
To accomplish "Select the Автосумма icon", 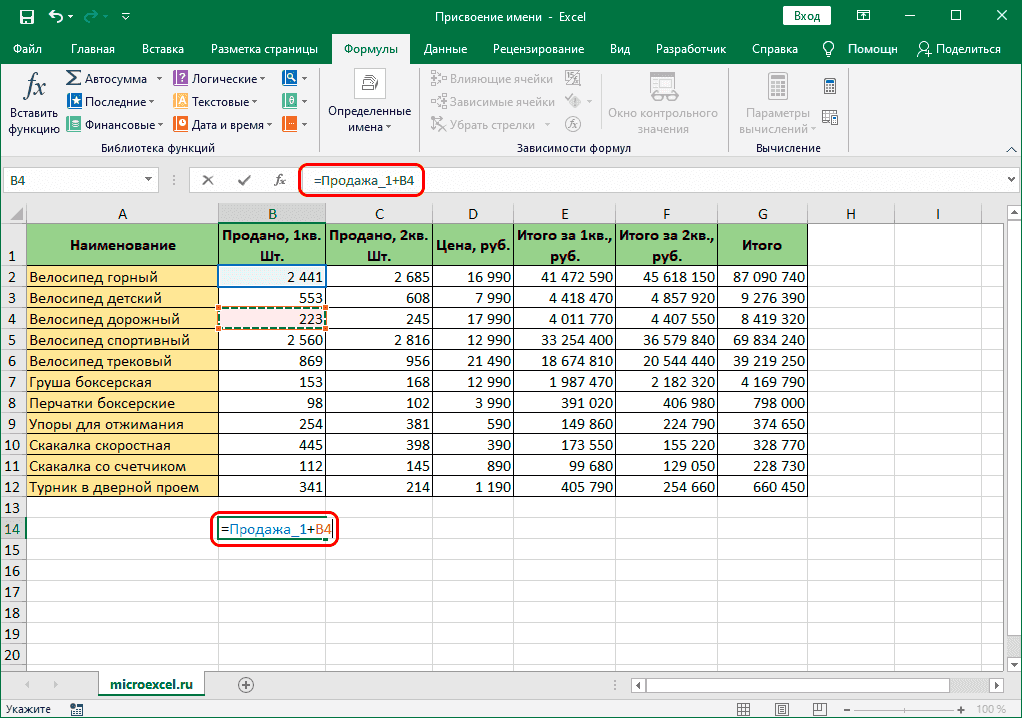I will coord(72,78).
